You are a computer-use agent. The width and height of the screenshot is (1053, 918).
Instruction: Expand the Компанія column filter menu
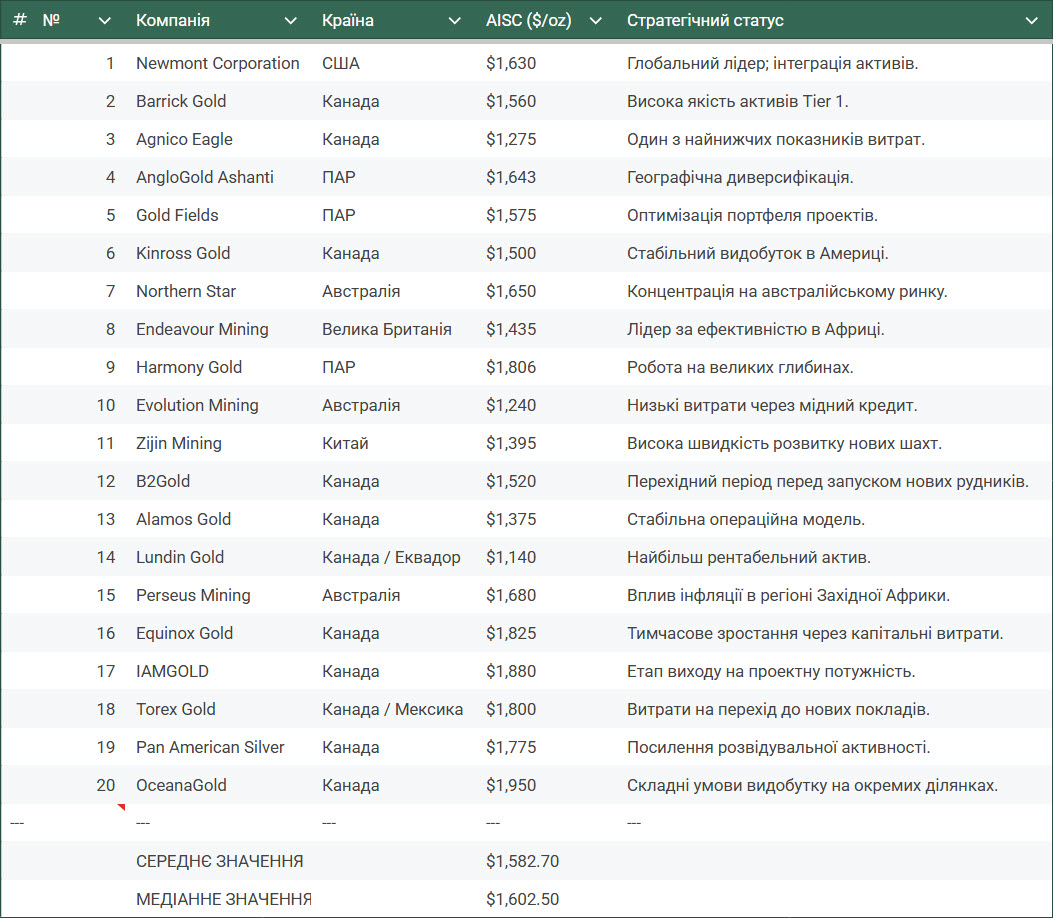(290, 21)
